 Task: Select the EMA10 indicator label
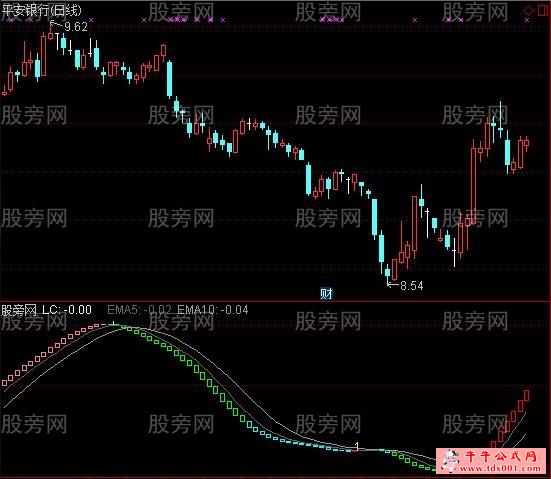213,310
